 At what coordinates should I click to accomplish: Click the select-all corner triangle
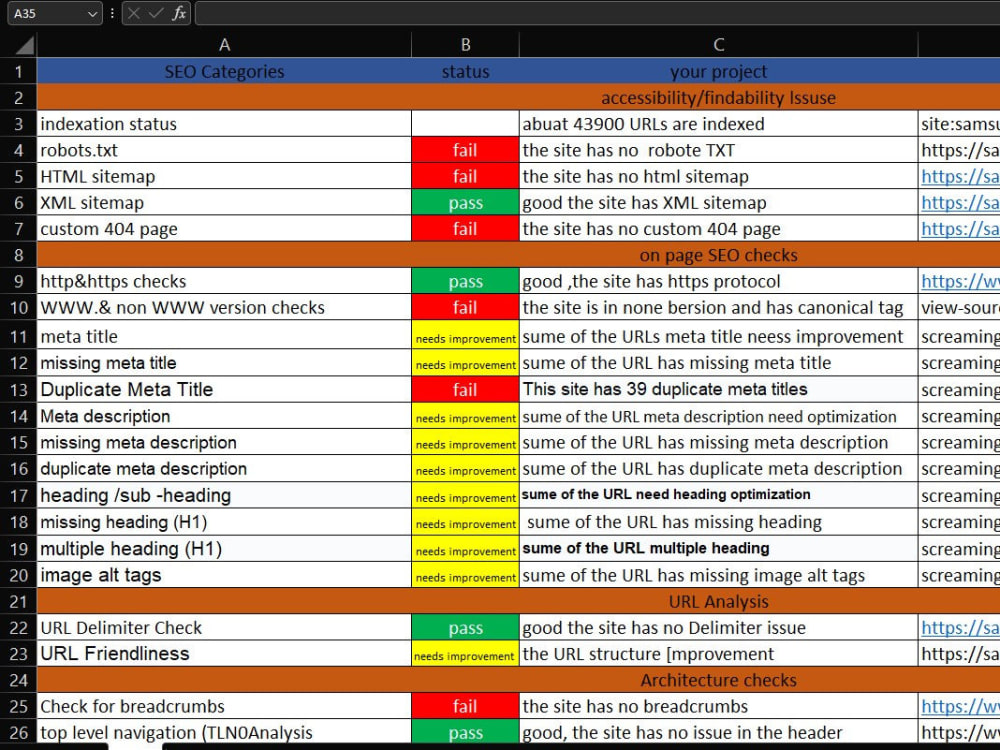coord(24,45)
